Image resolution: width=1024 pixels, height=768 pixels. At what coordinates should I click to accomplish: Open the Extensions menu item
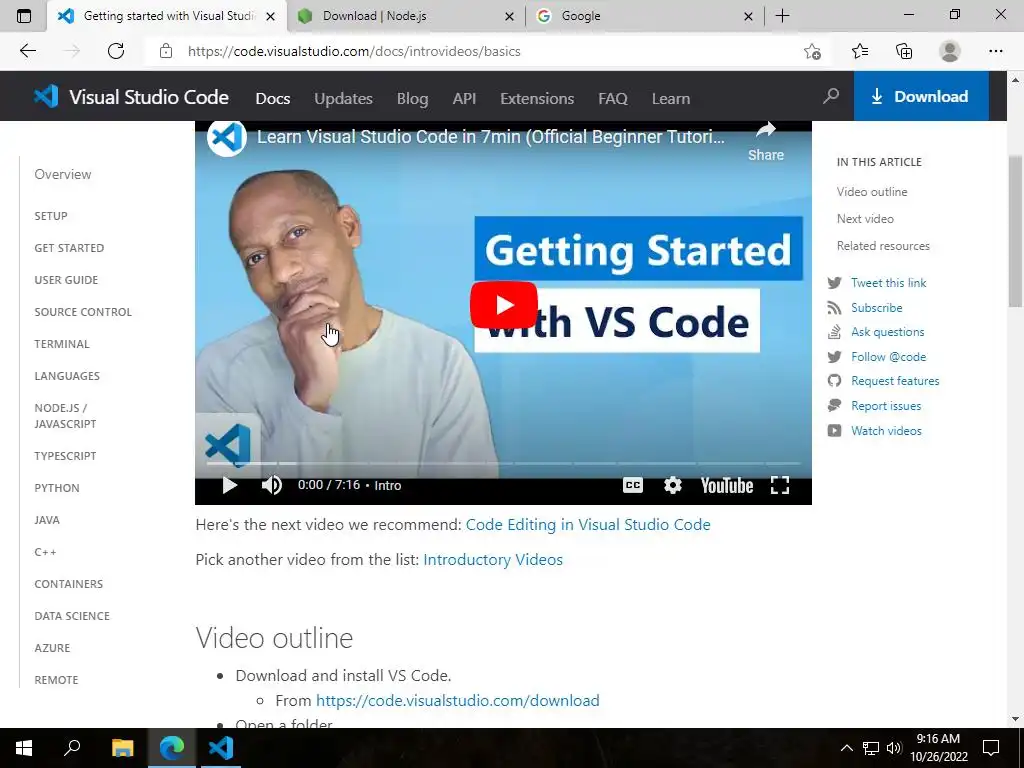point(537,99)
